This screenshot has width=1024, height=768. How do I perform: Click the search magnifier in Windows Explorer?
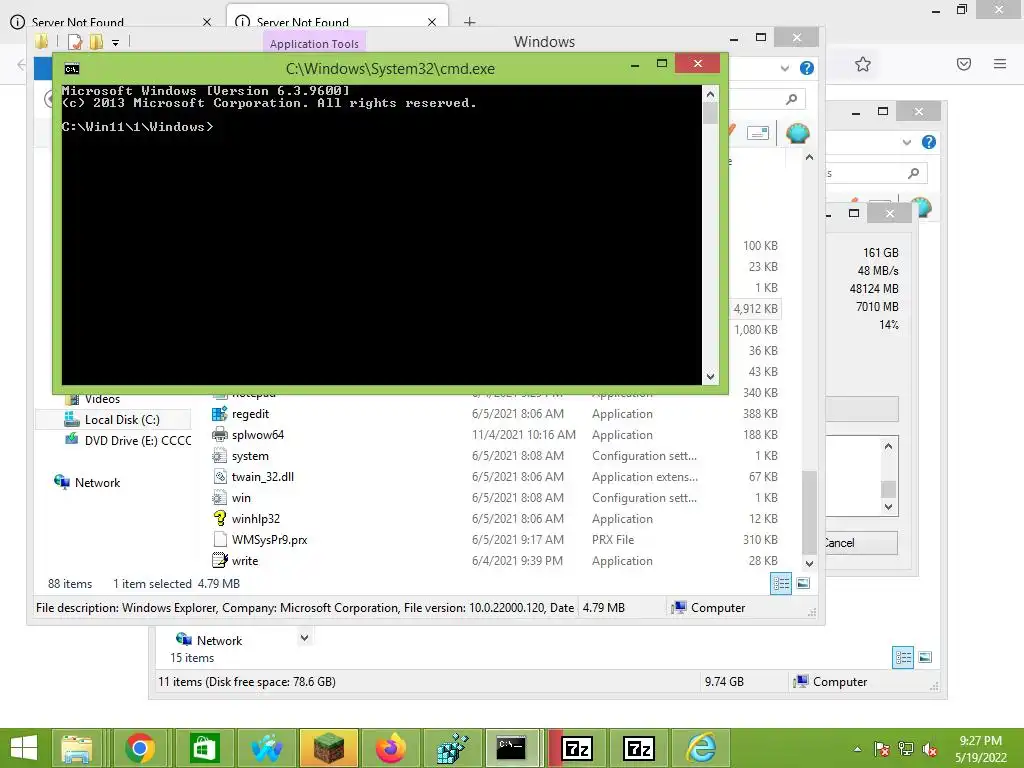click(x=792, y=99)
